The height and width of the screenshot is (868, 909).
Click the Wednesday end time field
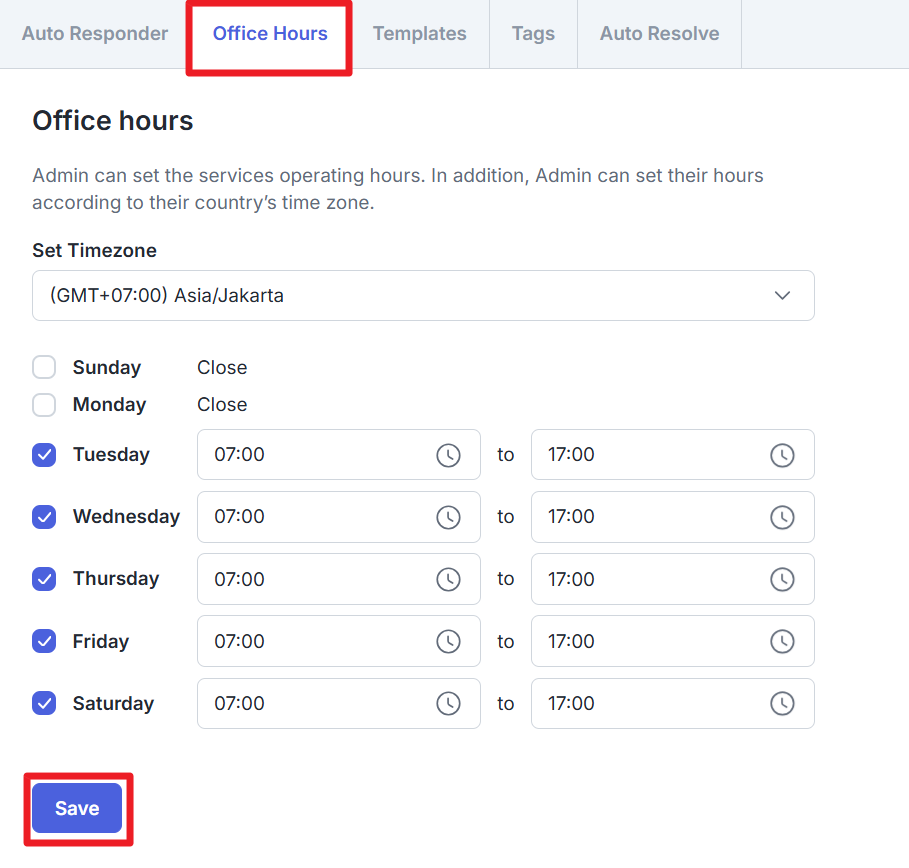point(650,517)
